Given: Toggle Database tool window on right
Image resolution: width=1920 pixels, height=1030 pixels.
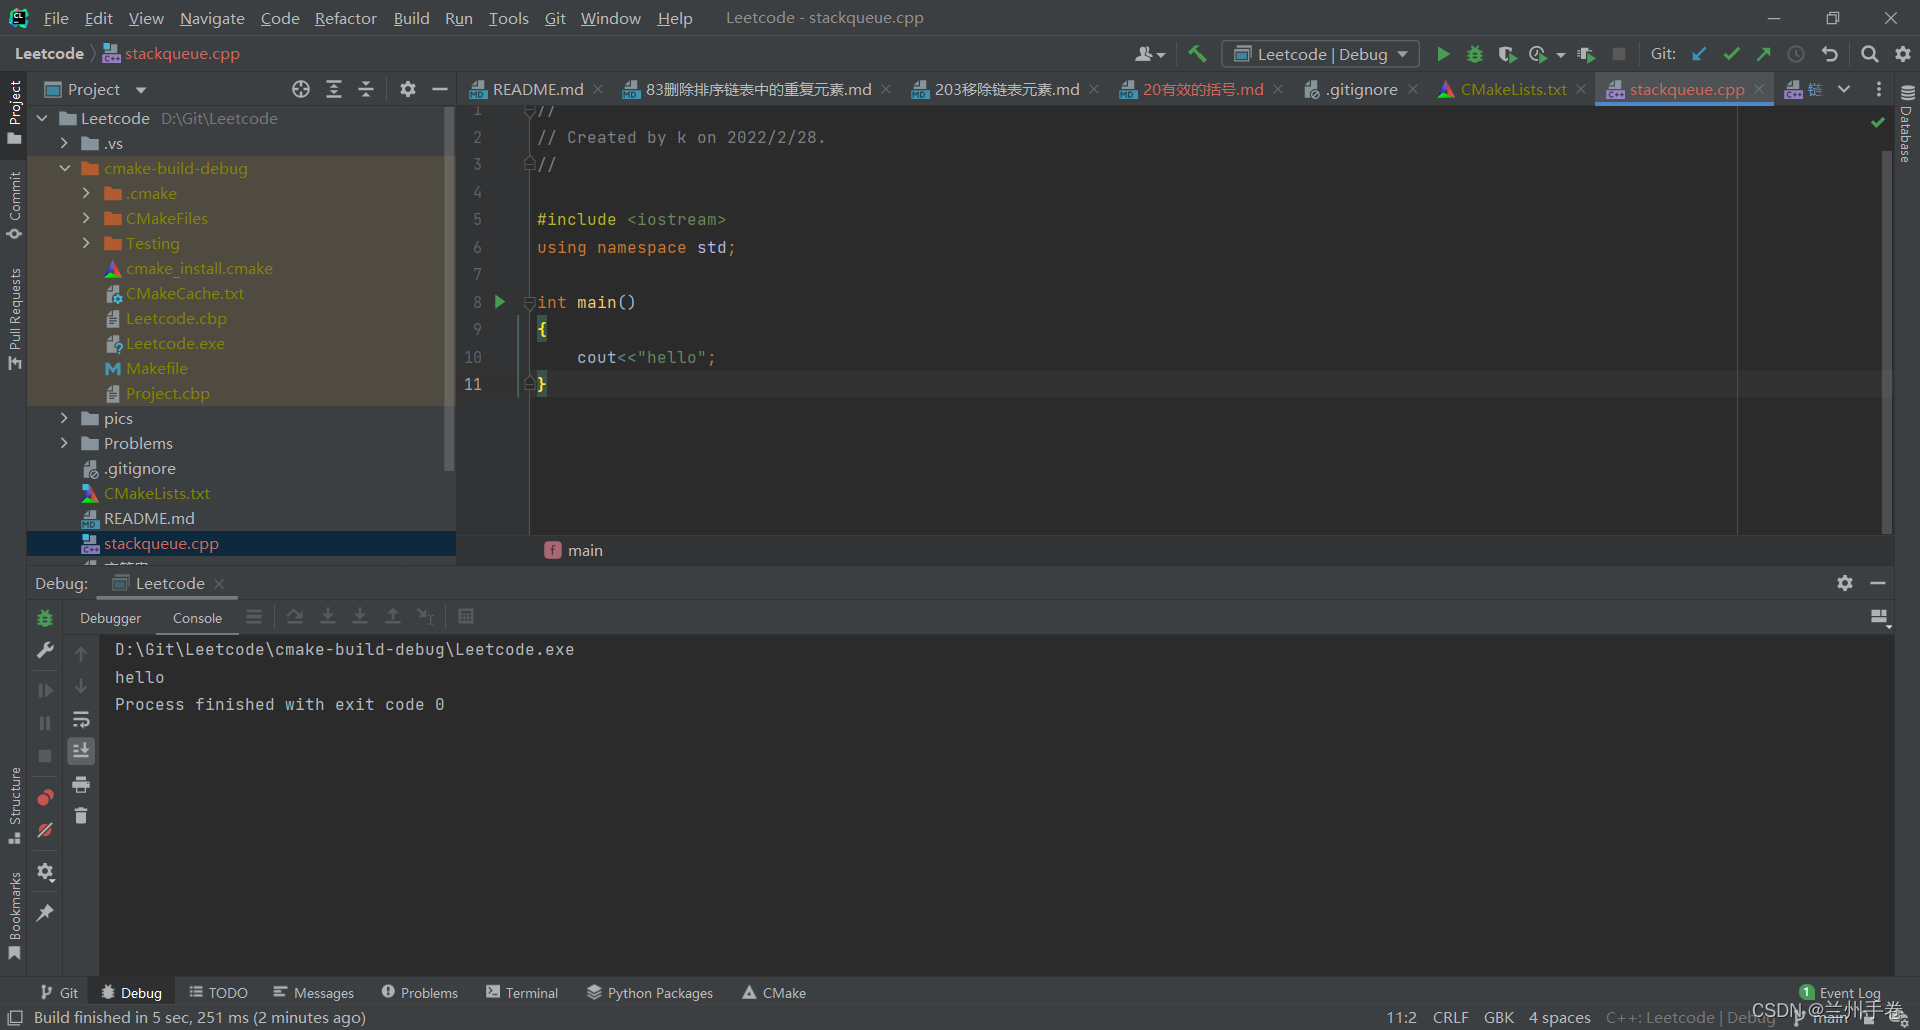Looking at the screenshot, I should point(1906,124).
